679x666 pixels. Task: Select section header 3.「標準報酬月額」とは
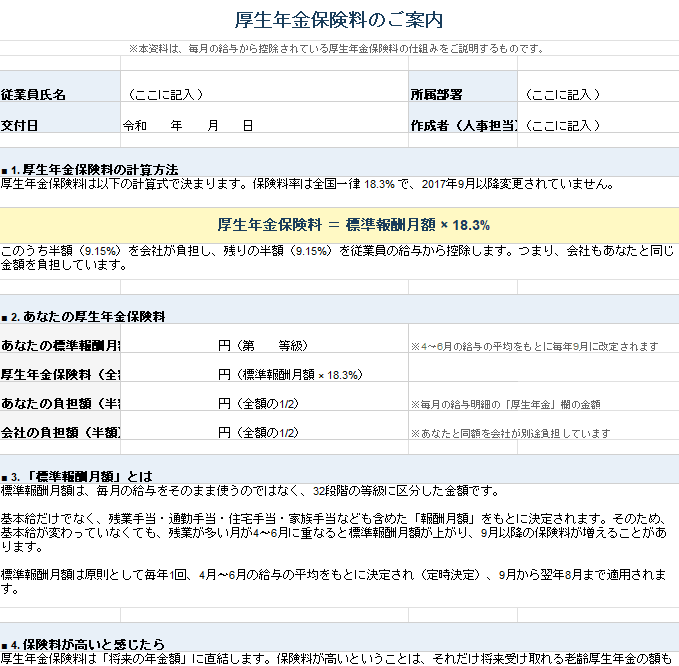[78, 475]
